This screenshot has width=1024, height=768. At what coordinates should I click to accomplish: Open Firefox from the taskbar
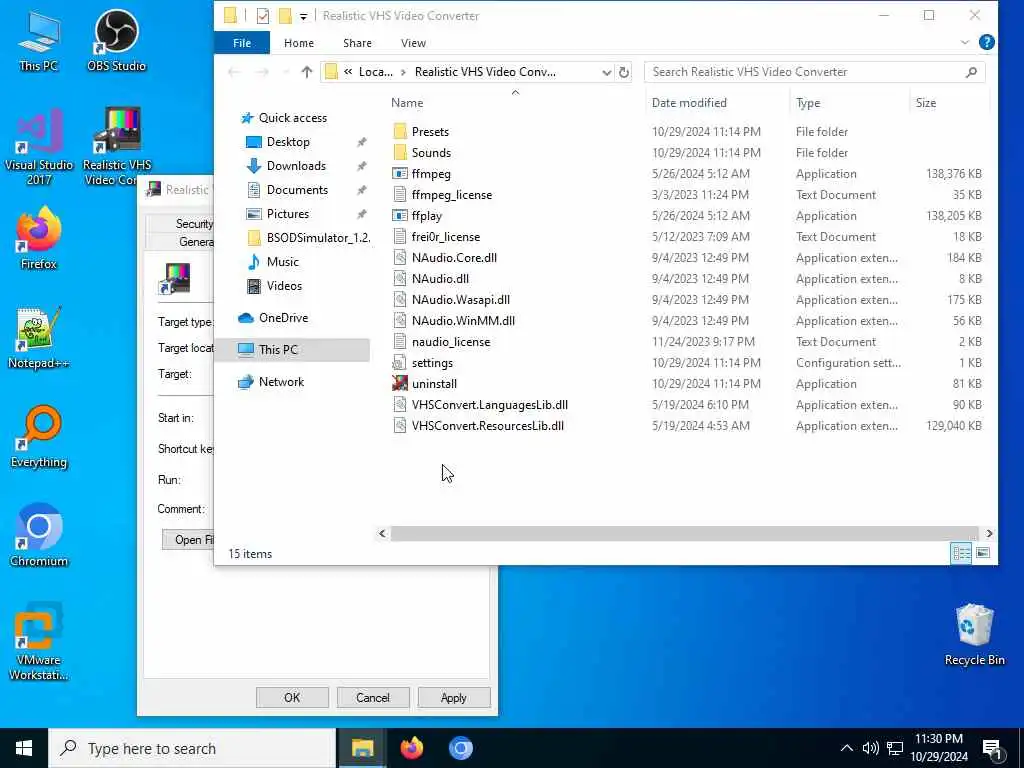click(411, 748)
